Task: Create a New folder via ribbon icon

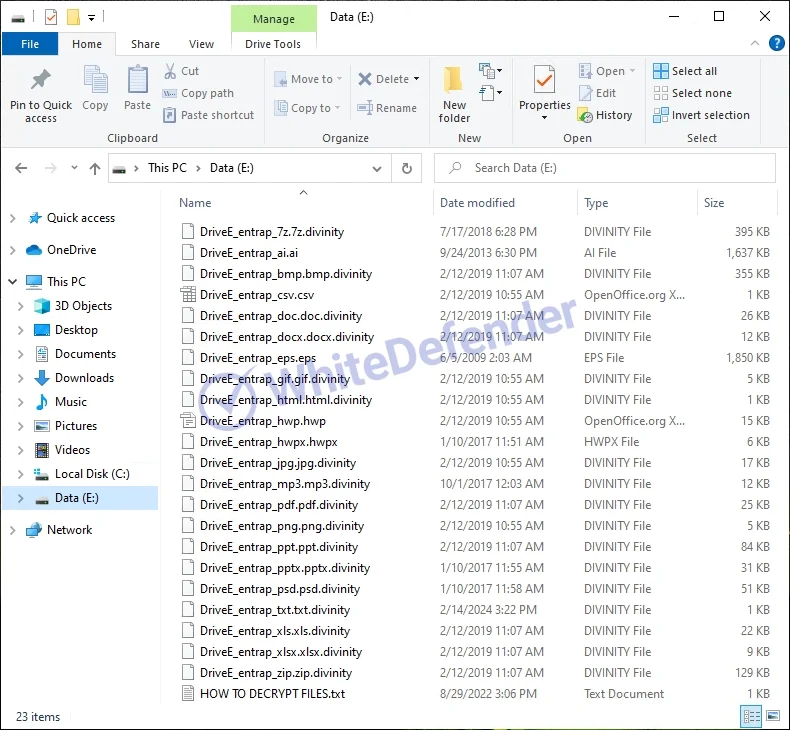Action: [x=454, y=81]
